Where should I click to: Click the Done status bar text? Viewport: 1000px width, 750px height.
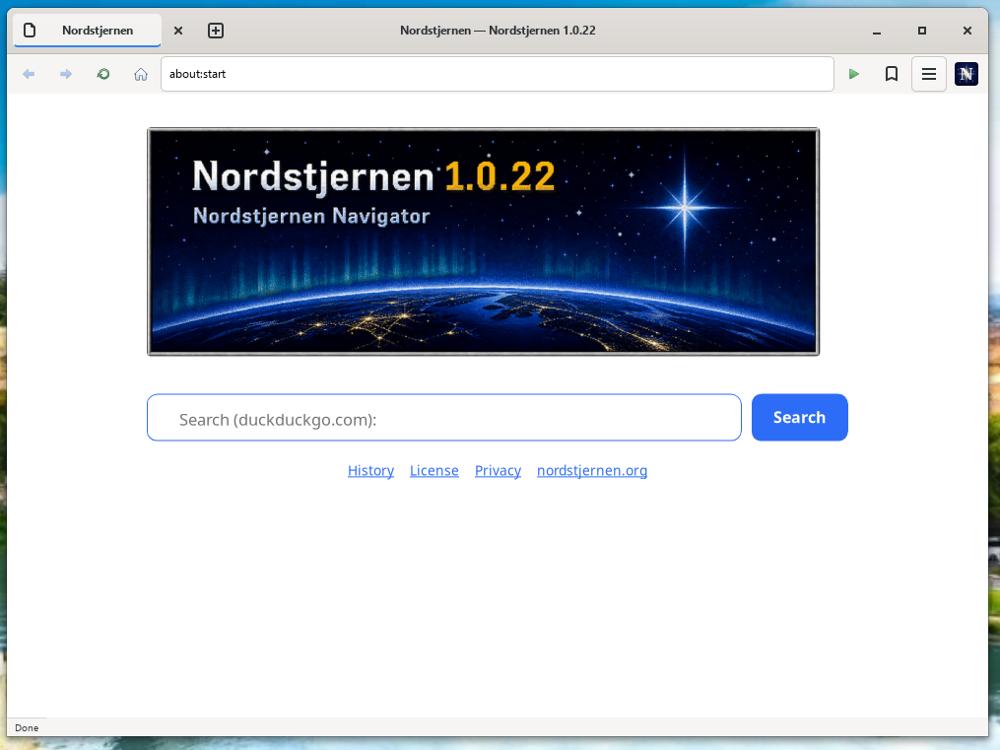(x=27, y=728)
